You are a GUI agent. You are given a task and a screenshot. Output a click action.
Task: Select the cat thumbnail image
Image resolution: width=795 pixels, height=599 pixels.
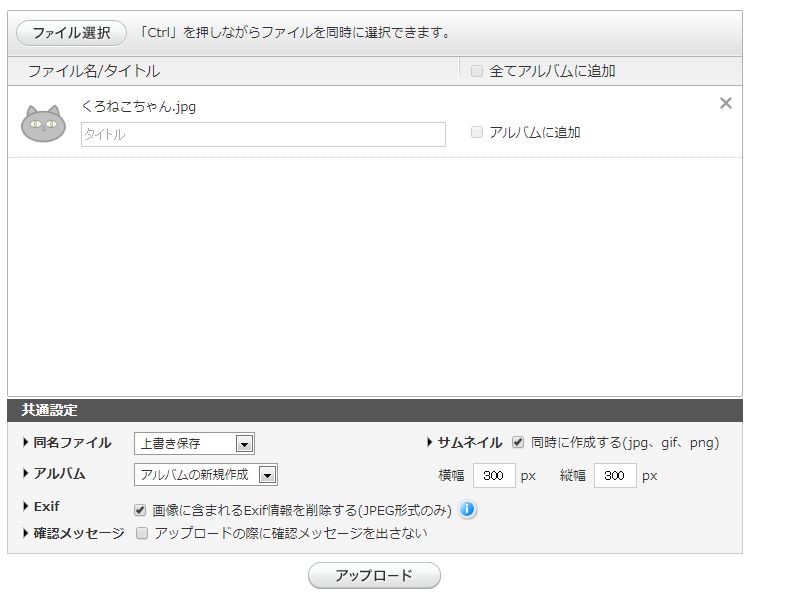coord(43,123)
